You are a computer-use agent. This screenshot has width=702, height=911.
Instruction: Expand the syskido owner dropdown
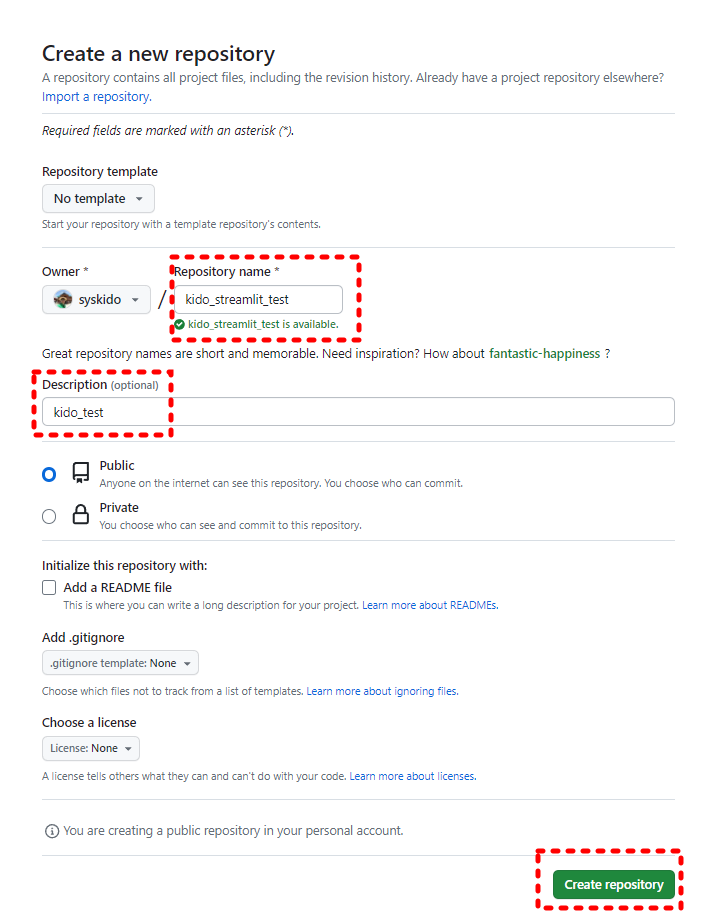pos(96,300)
